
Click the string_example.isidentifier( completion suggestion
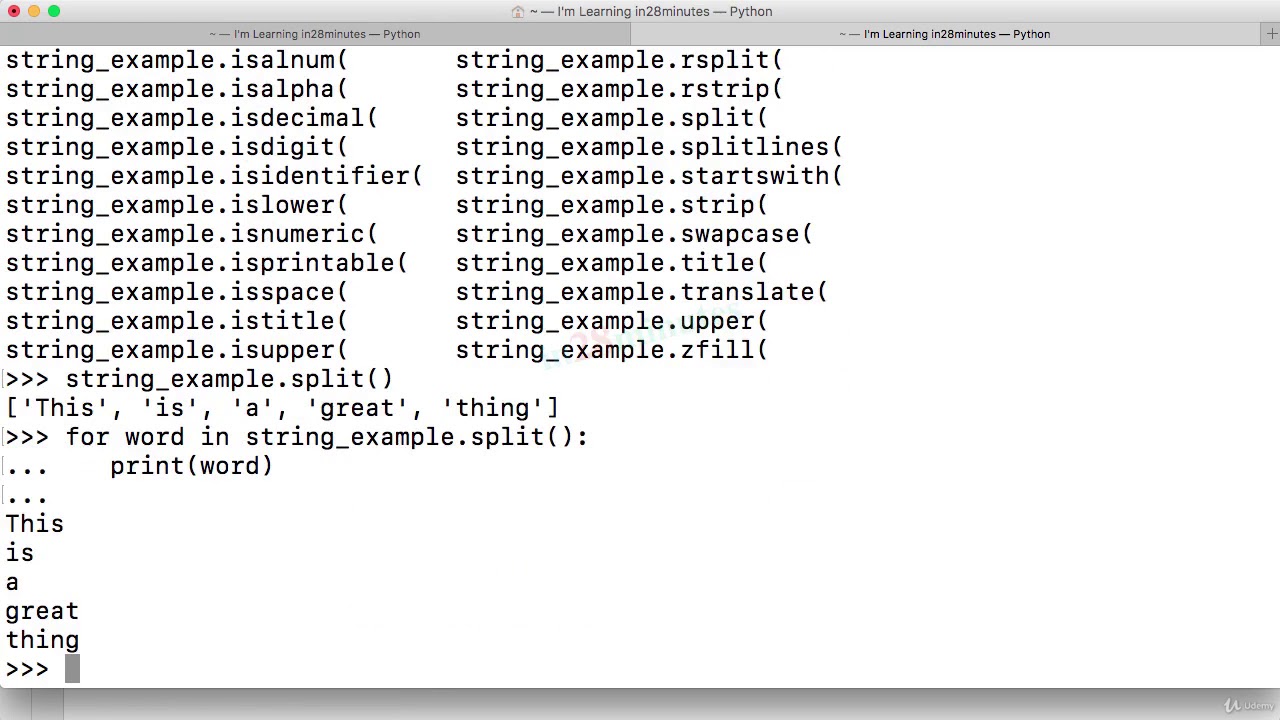coord(214,176)
